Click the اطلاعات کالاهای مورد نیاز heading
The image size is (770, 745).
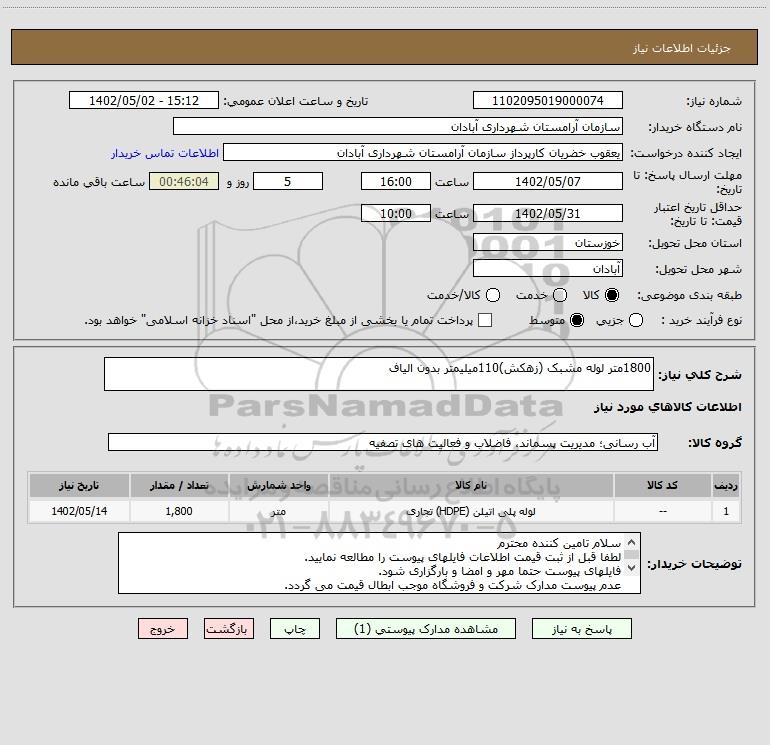(668, 407)
